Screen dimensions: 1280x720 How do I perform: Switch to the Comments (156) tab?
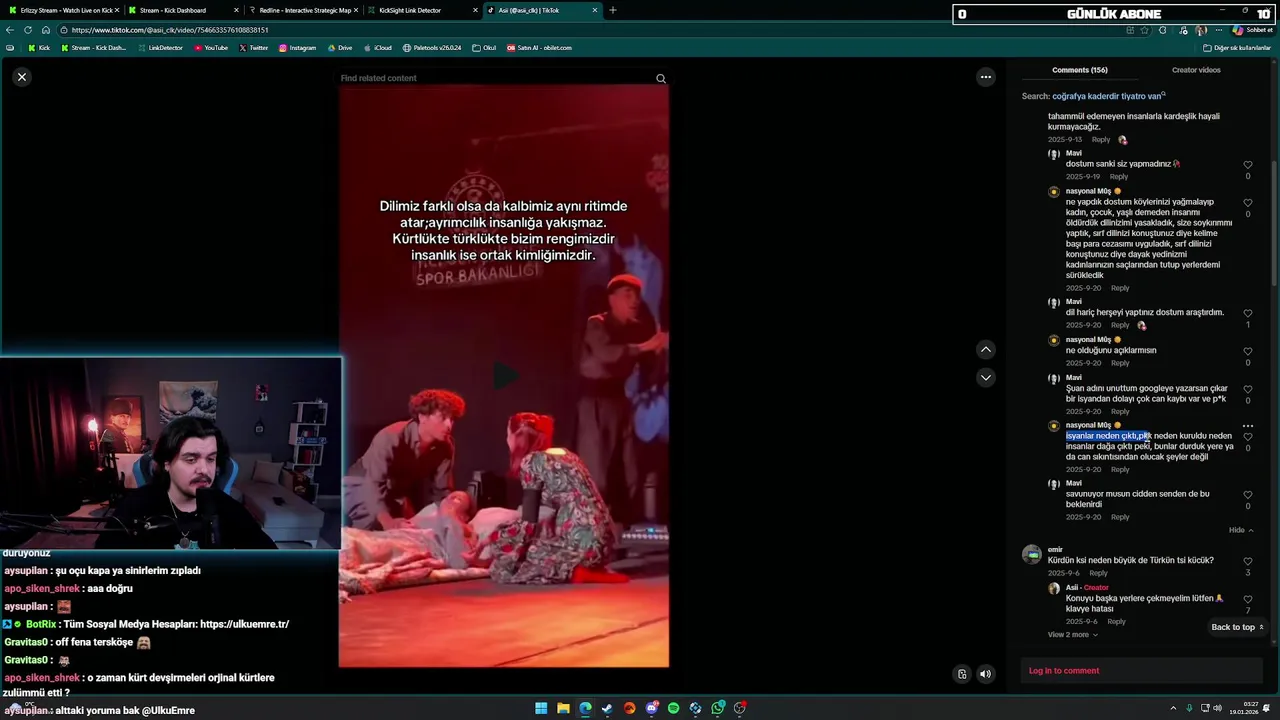point(1080,70)
